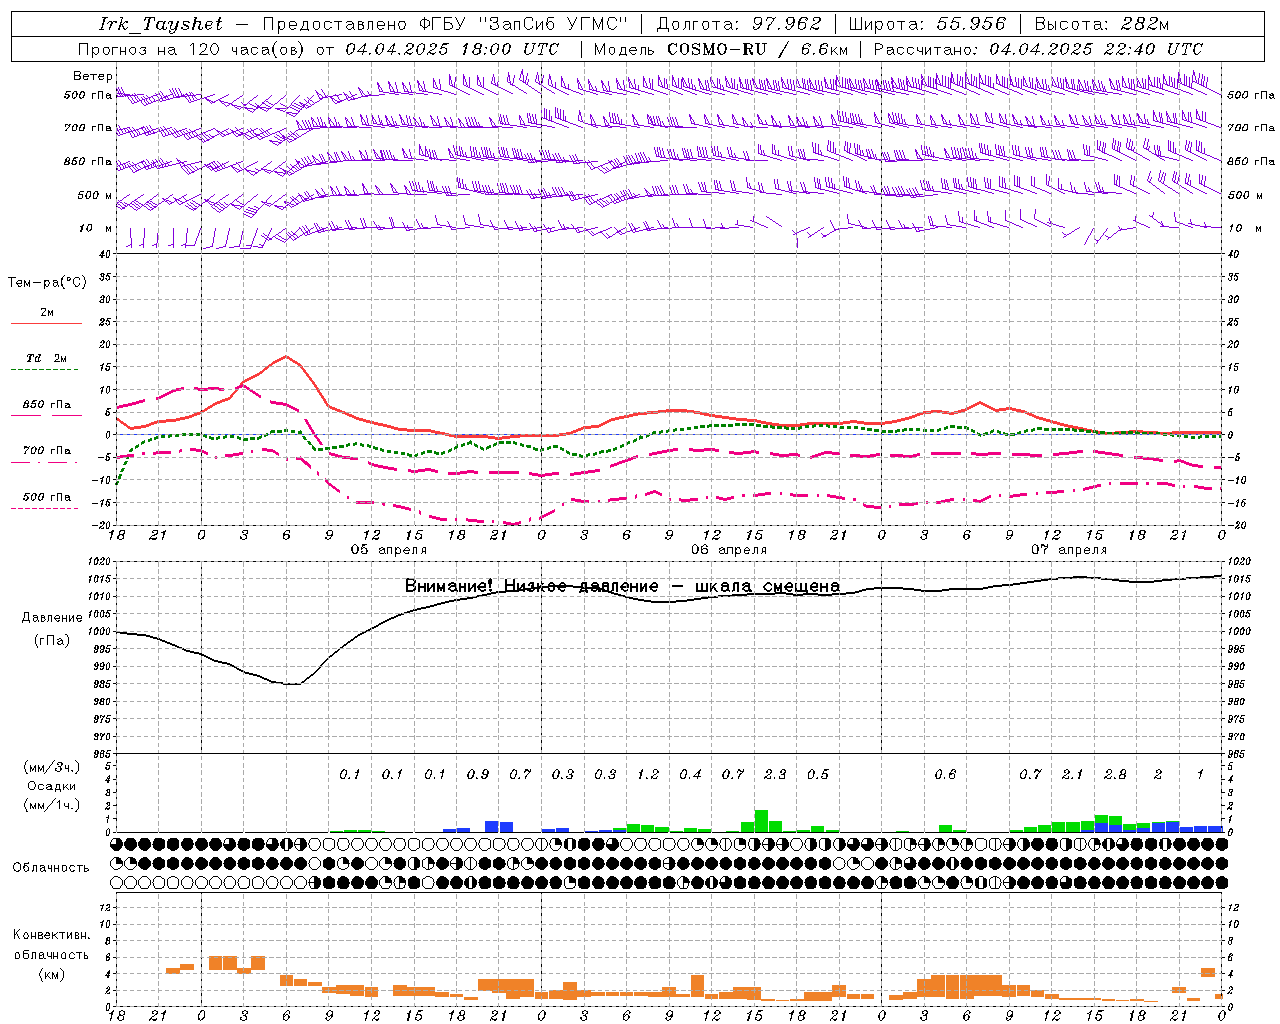Screen dimensions: 1280x1024
Task: Click the red solid line swatch under '2м'
Action: point(46,324)
